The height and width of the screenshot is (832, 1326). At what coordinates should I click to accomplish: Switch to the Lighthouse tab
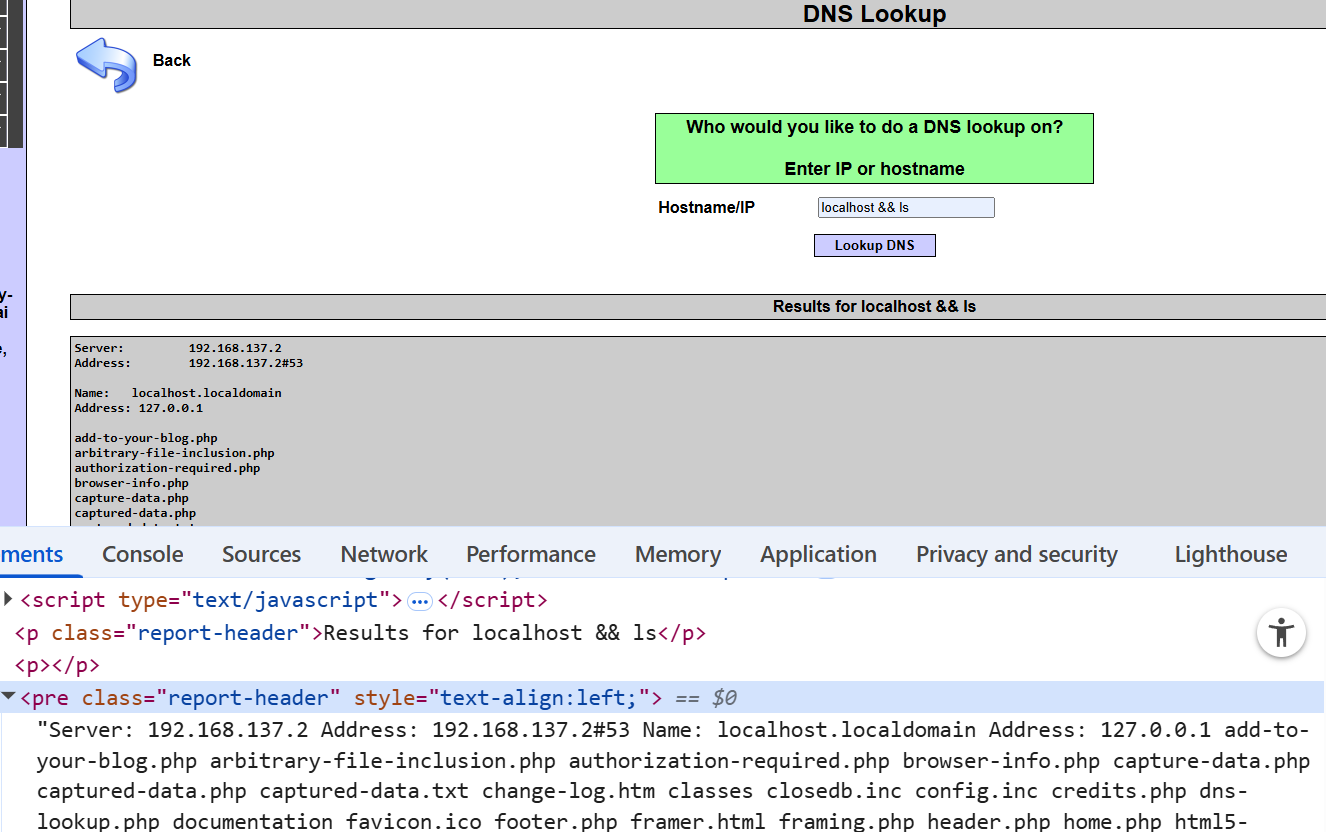coord(1231,554)
